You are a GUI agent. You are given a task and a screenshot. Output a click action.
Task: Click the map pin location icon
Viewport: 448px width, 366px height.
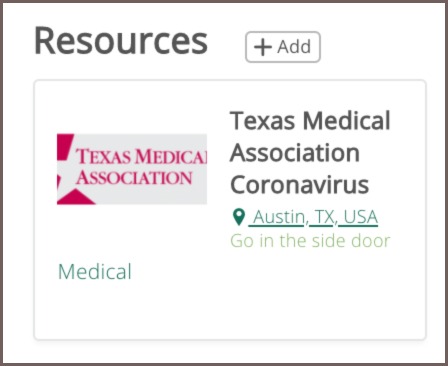pyautogui.click(x=238, y=217)
